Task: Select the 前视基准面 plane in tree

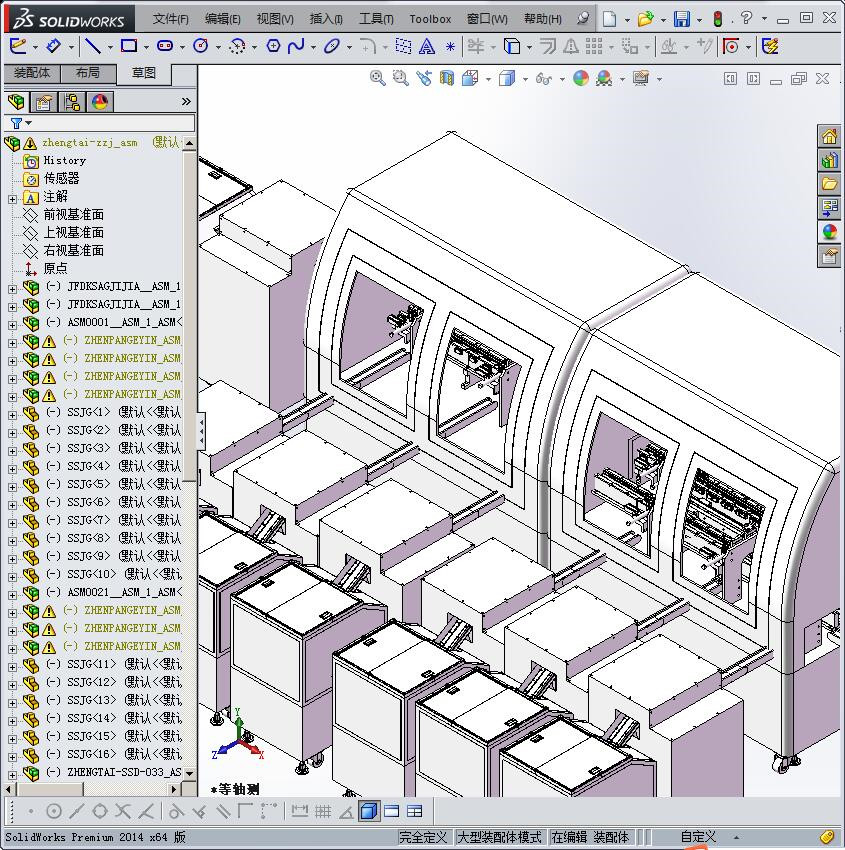Action: 73,215
